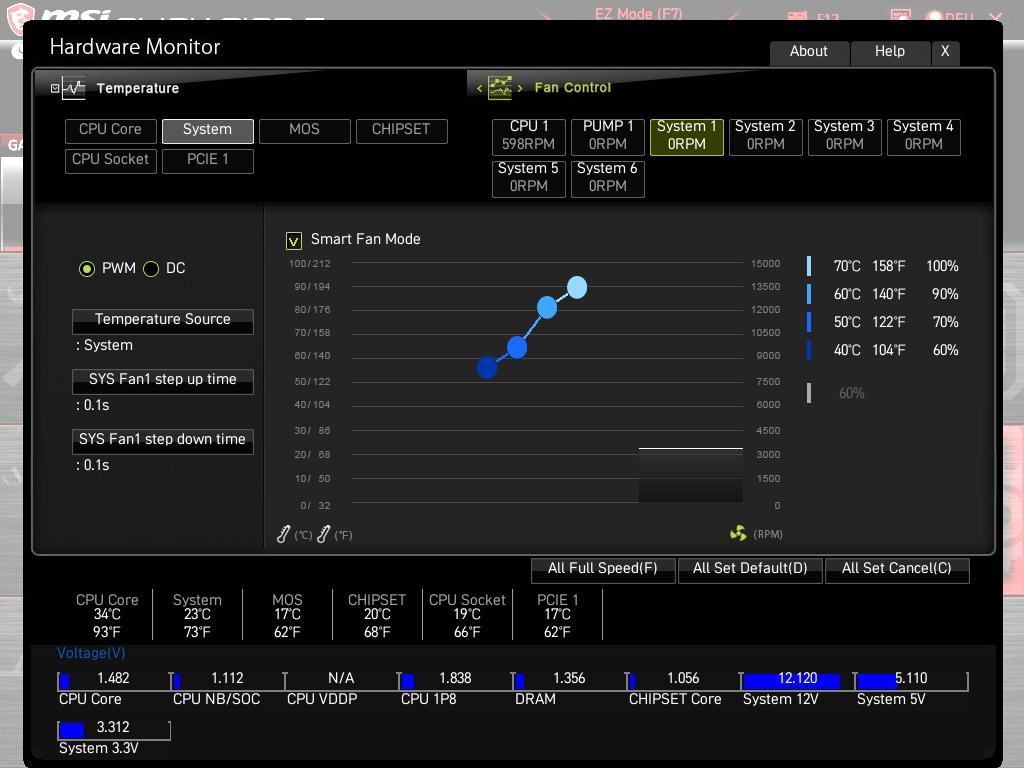Click the 60°C color marker in legend
The width and height of the screenshot is (1024, 768).
(809, 294)
